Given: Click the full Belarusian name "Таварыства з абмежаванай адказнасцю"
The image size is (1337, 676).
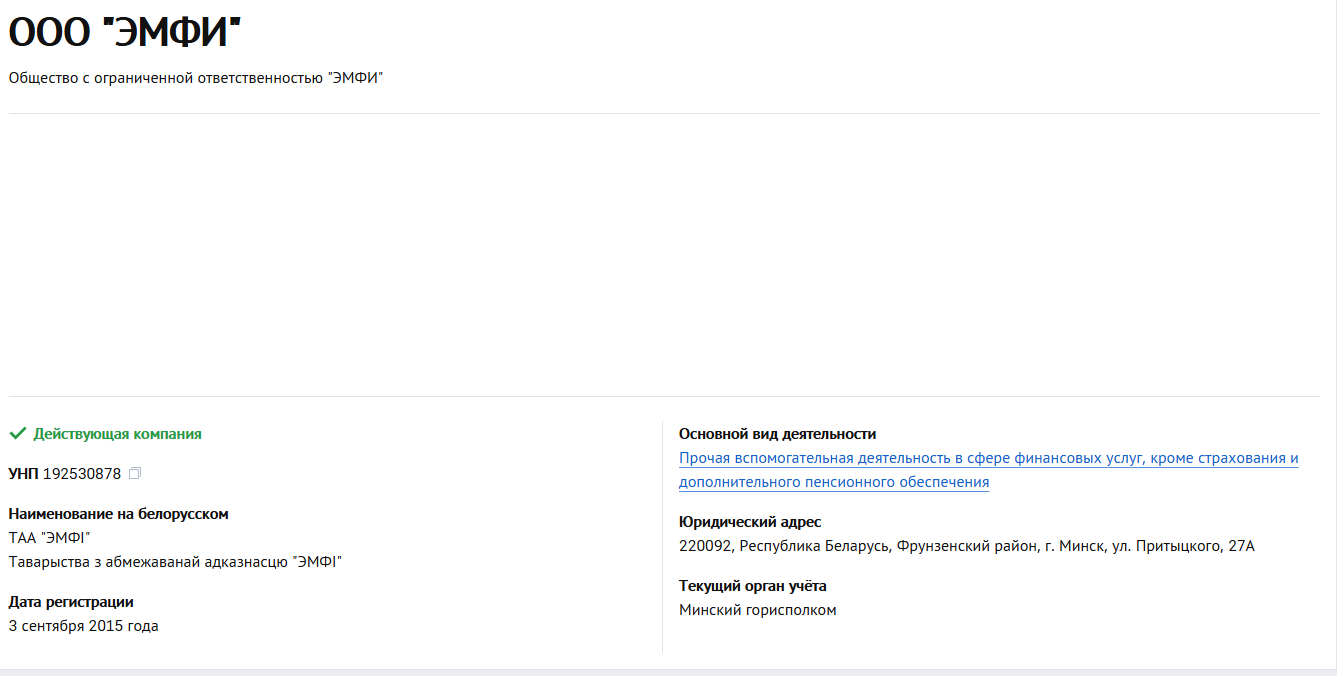Looking at the screenshot, I should tap(175, 562).
